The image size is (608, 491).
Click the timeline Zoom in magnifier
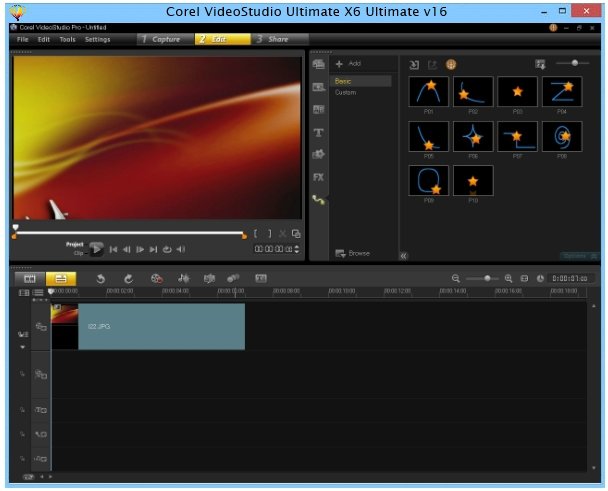point(508,278)
